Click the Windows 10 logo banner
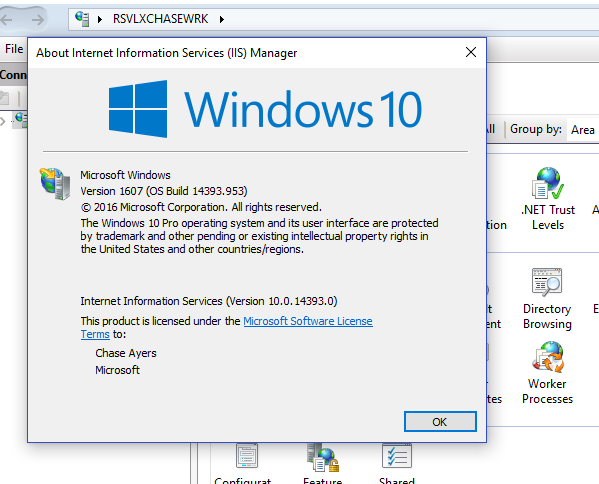This screenshot has height=484, width=599. pos(266,109)
